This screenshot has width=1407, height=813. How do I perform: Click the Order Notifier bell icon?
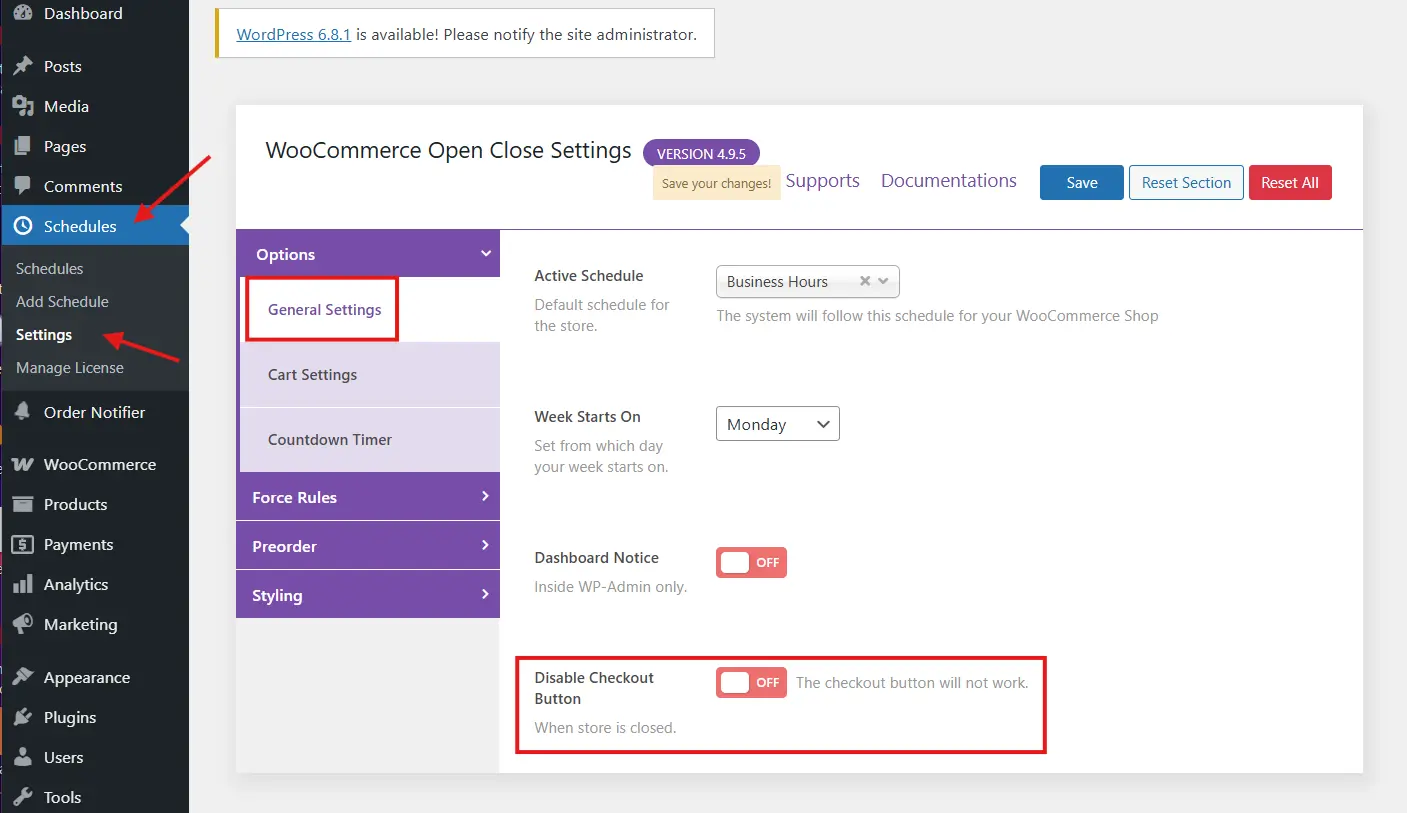(x=23, y=413)
